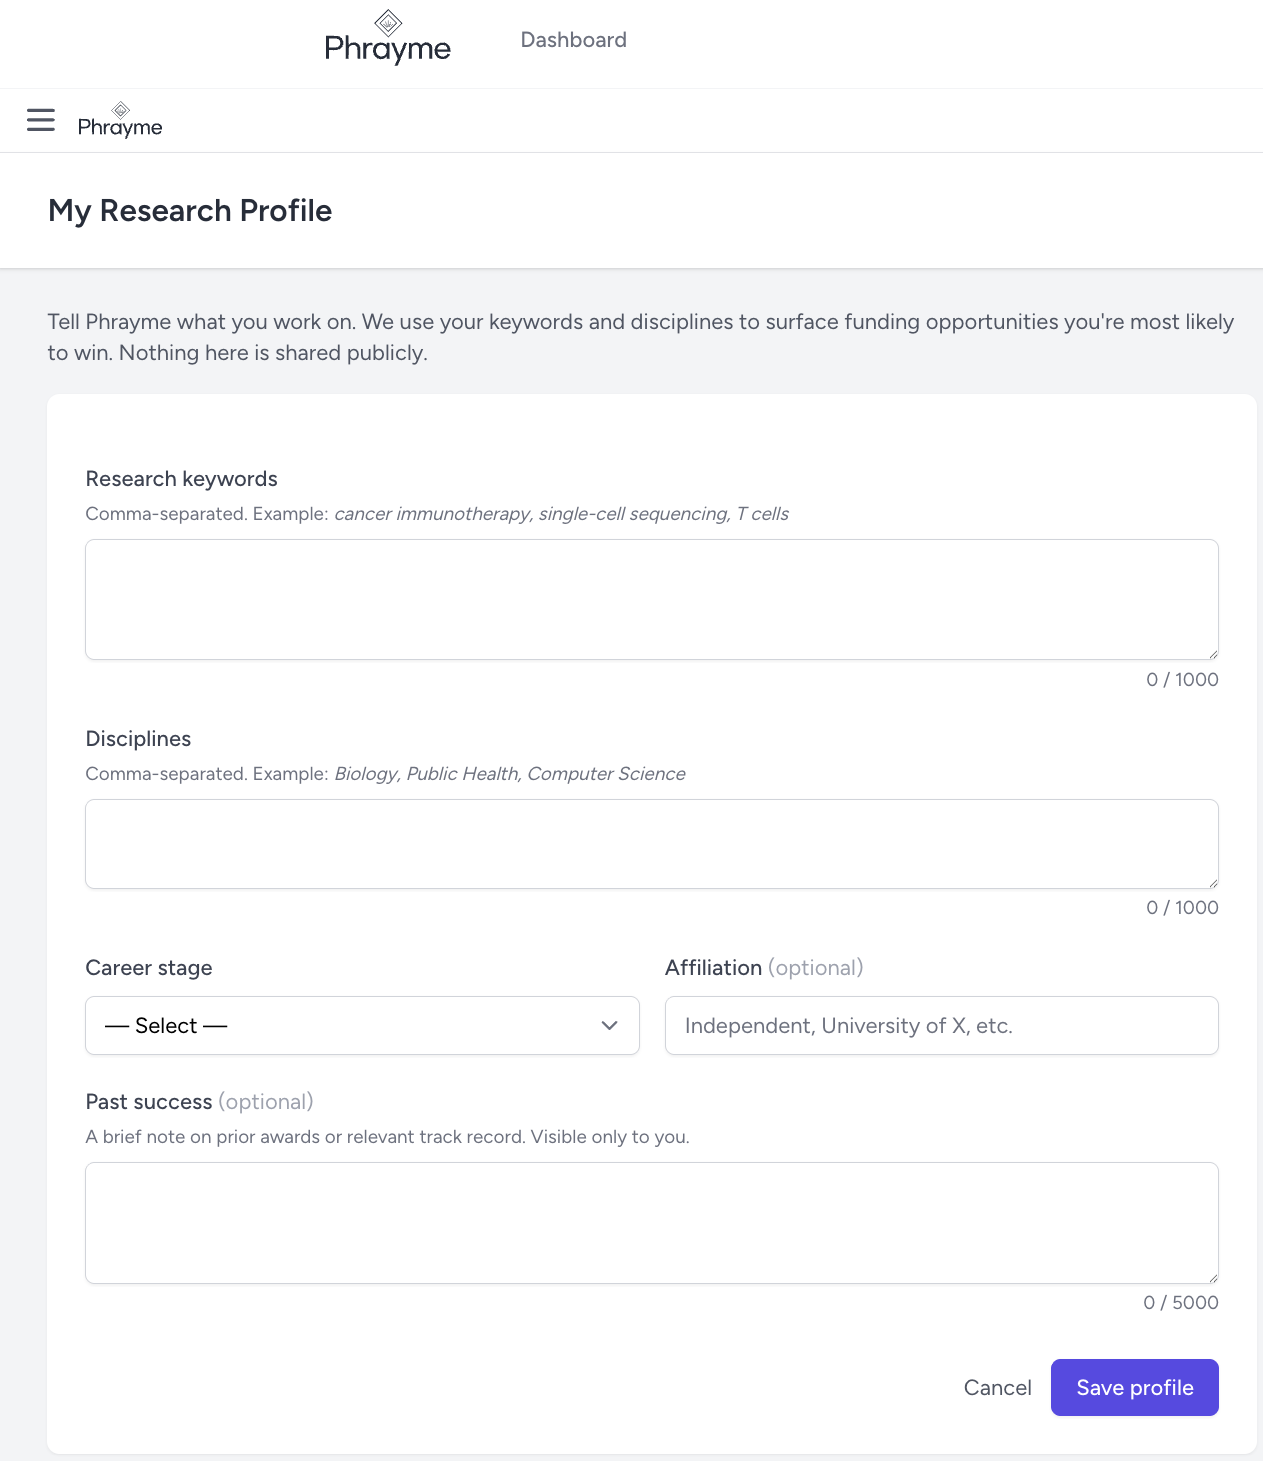Click the Past success textarea resize corner
This screenshot has width=1263, height=1461.
[1212, 1277]
